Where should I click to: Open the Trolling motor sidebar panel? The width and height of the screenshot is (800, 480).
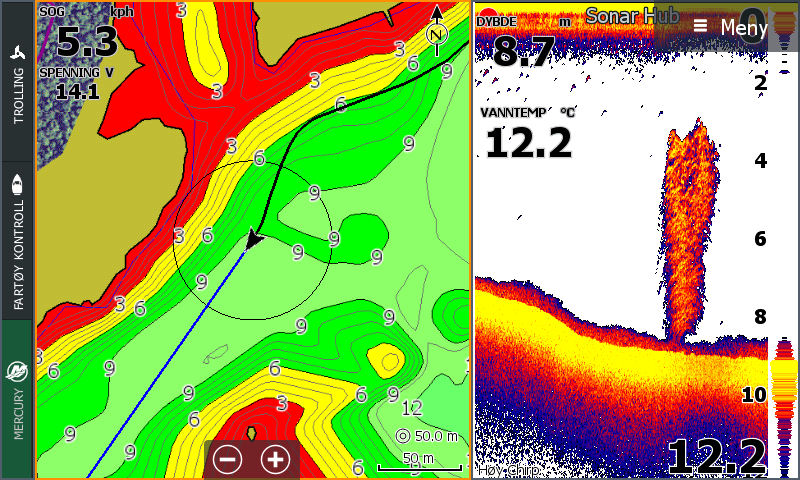17,82
